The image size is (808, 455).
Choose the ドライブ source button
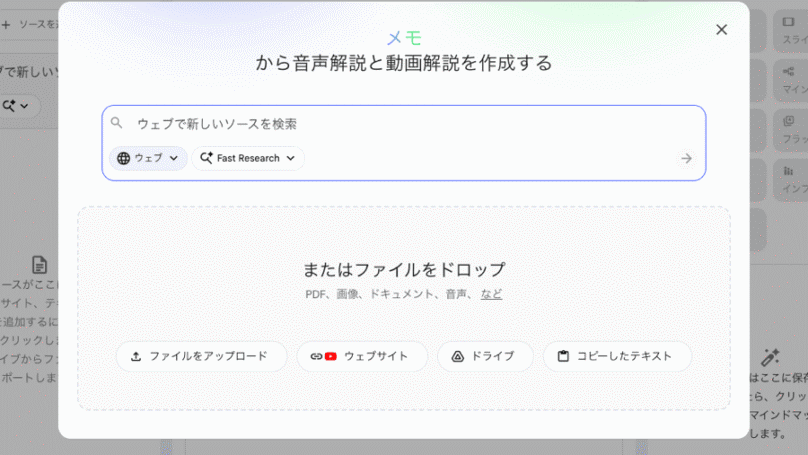(x=484, y=356)
